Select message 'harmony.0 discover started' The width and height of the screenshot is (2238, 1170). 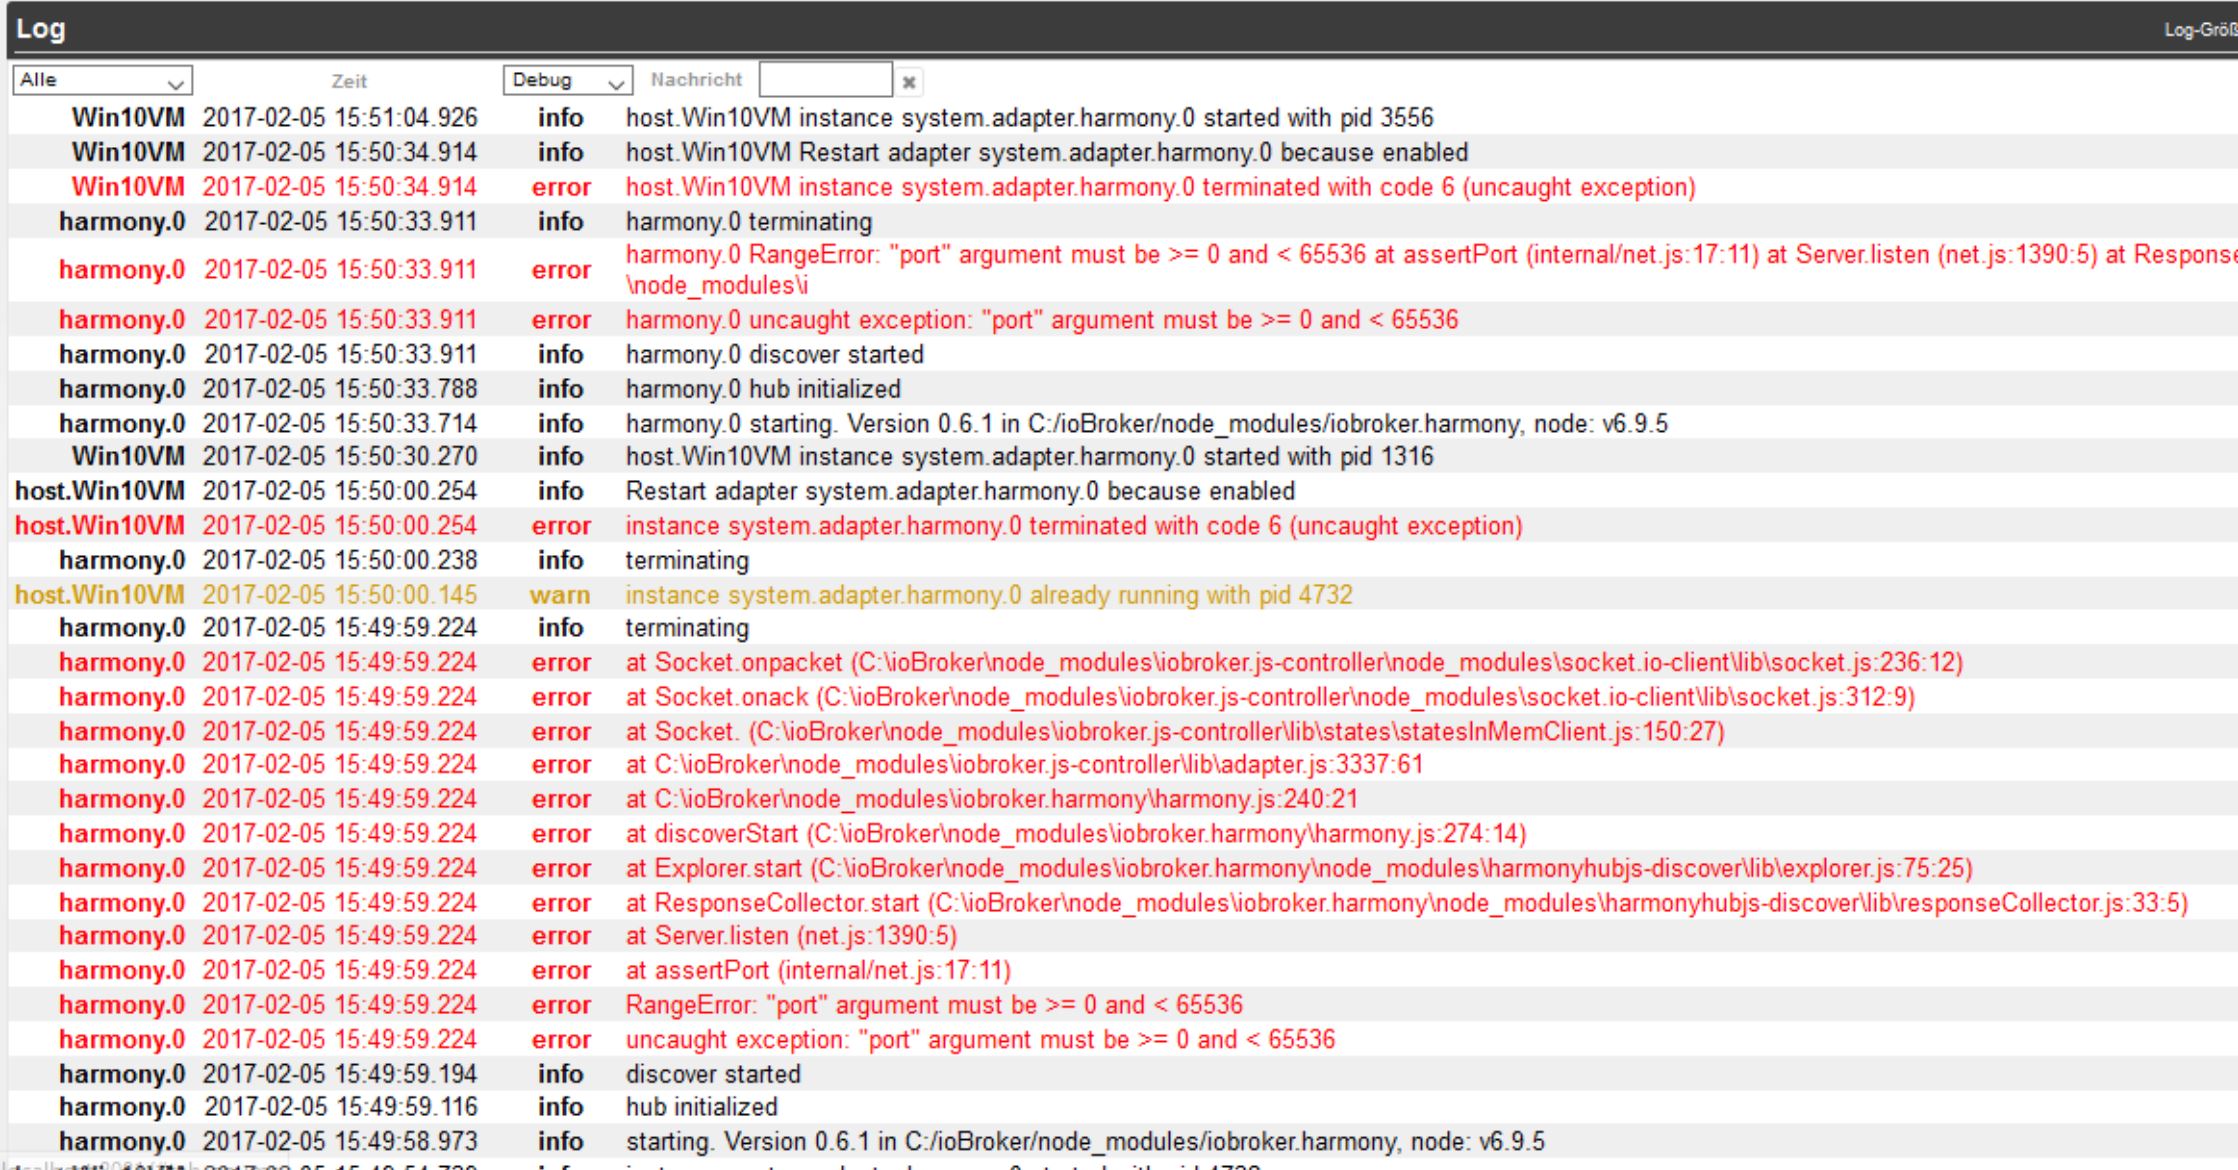(774, 354)
